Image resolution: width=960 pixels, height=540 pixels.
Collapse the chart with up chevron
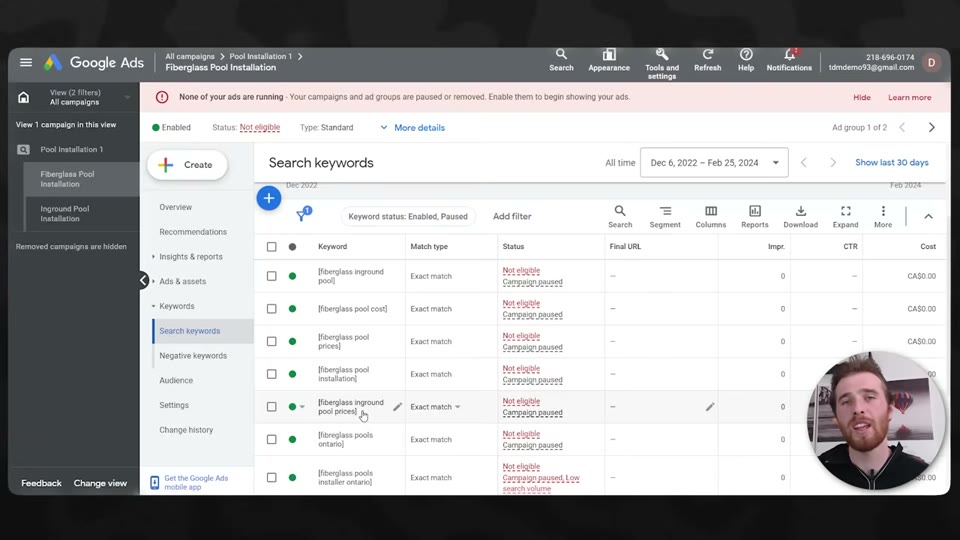928,216
